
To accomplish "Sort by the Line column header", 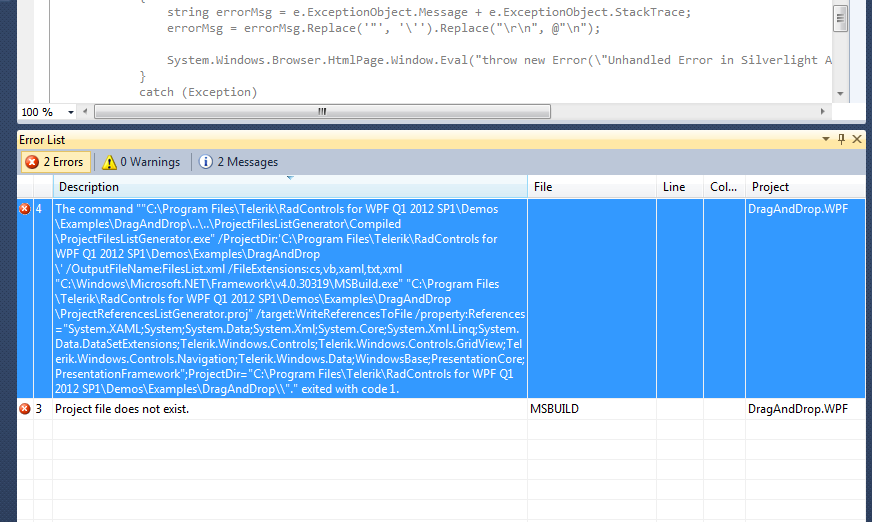I will tap(680, 187).
